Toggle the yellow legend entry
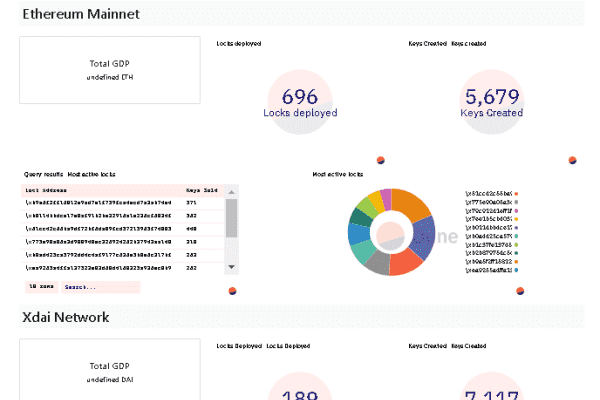The height and width of the screenshot is (400, 600). (491, 219)
